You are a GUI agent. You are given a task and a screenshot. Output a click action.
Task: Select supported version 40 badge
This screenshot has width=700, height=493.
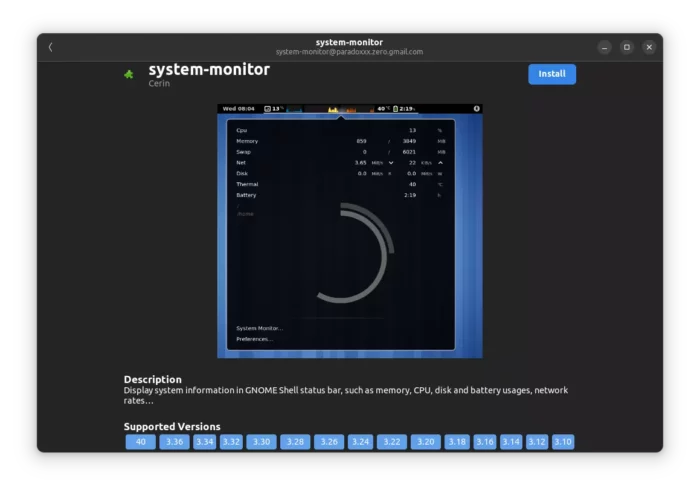tap(141, 442)
